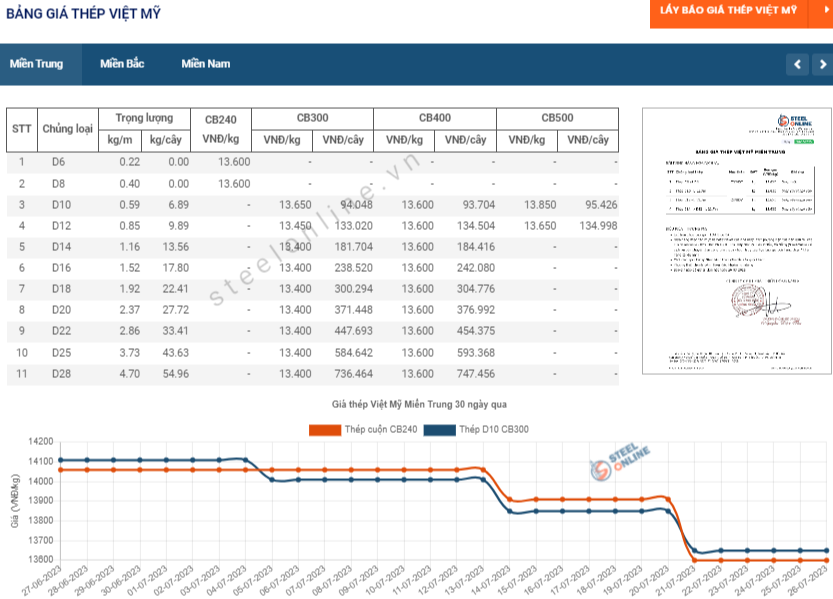Viewport: 833px width, 599px height.
Task: Click the 93.704 CB400 price cell
Action: click(479, 205)
